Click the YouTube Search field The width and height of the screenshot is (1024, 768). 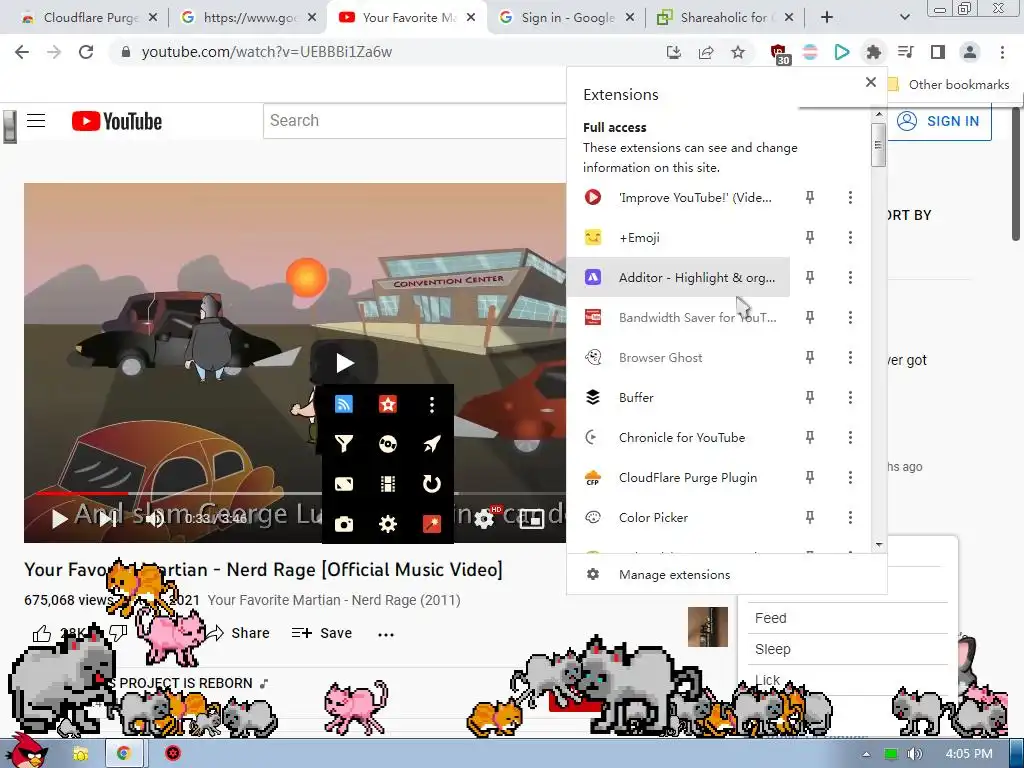(415, 121)
